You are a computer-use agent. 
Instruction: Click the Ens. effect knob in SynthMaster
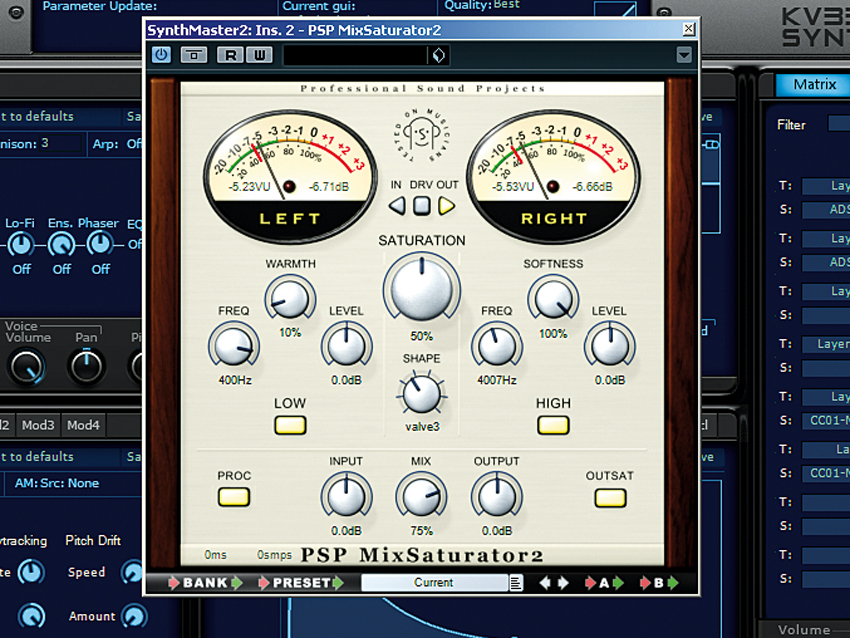pos(61,245)
